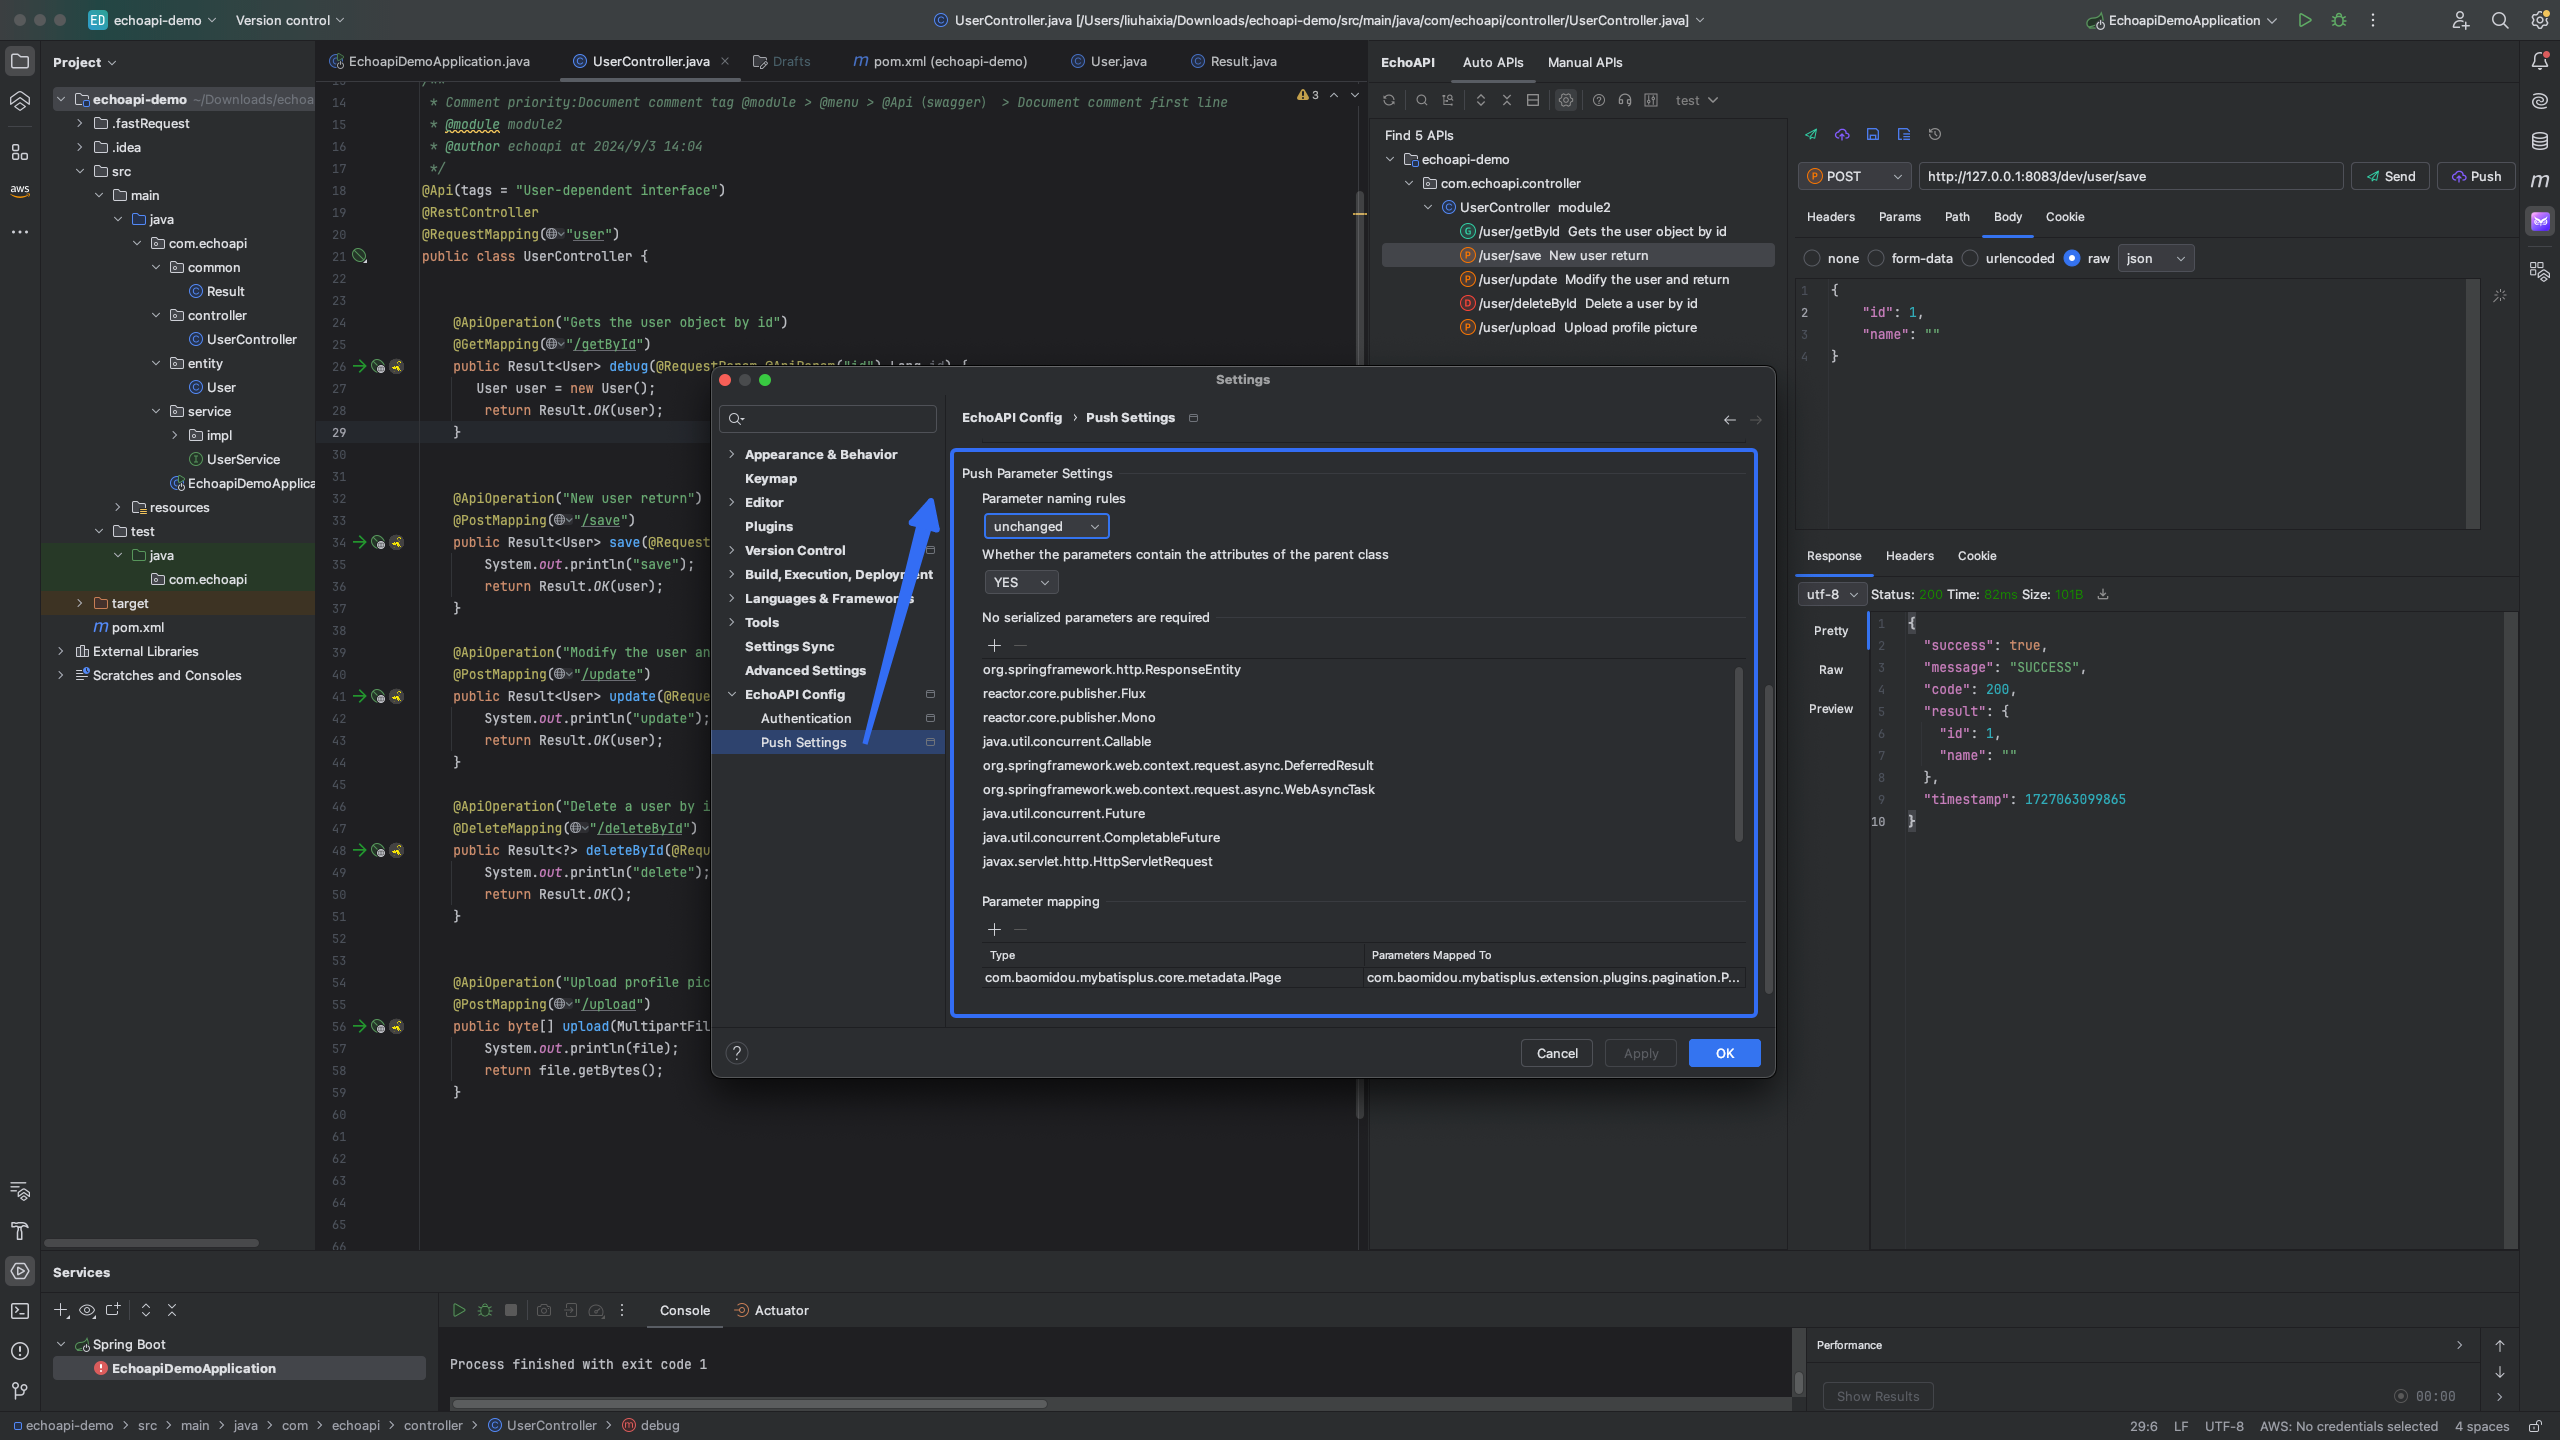Collapse EchoAPI Config node in Settings tree

coord(732,694)
